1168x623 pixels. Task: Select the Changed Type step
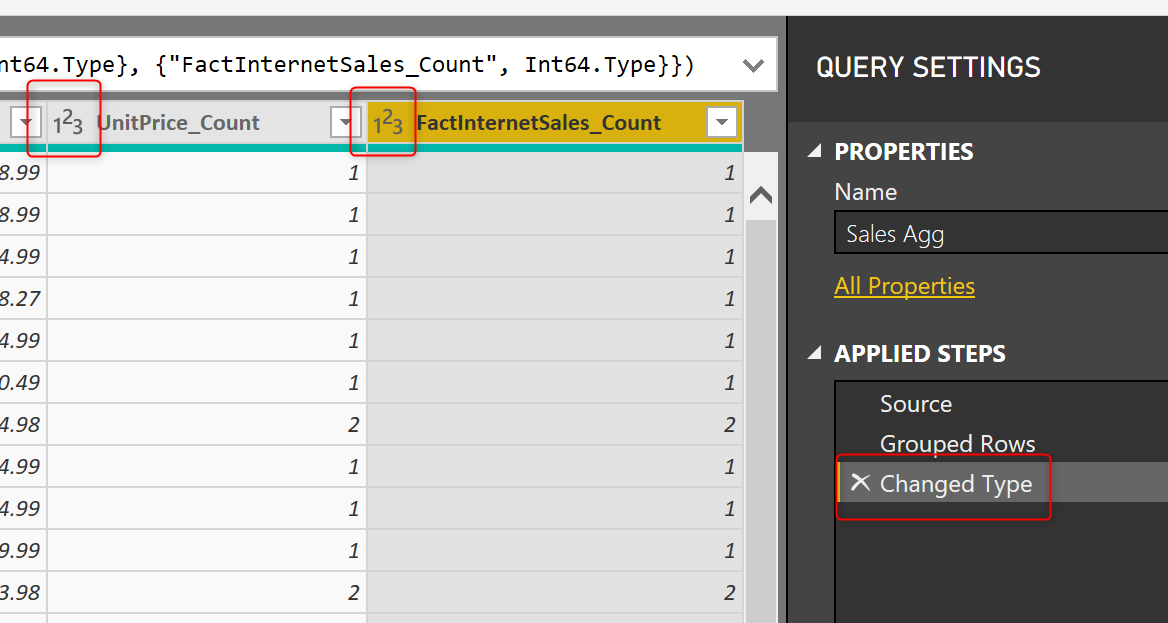point(955,483)
